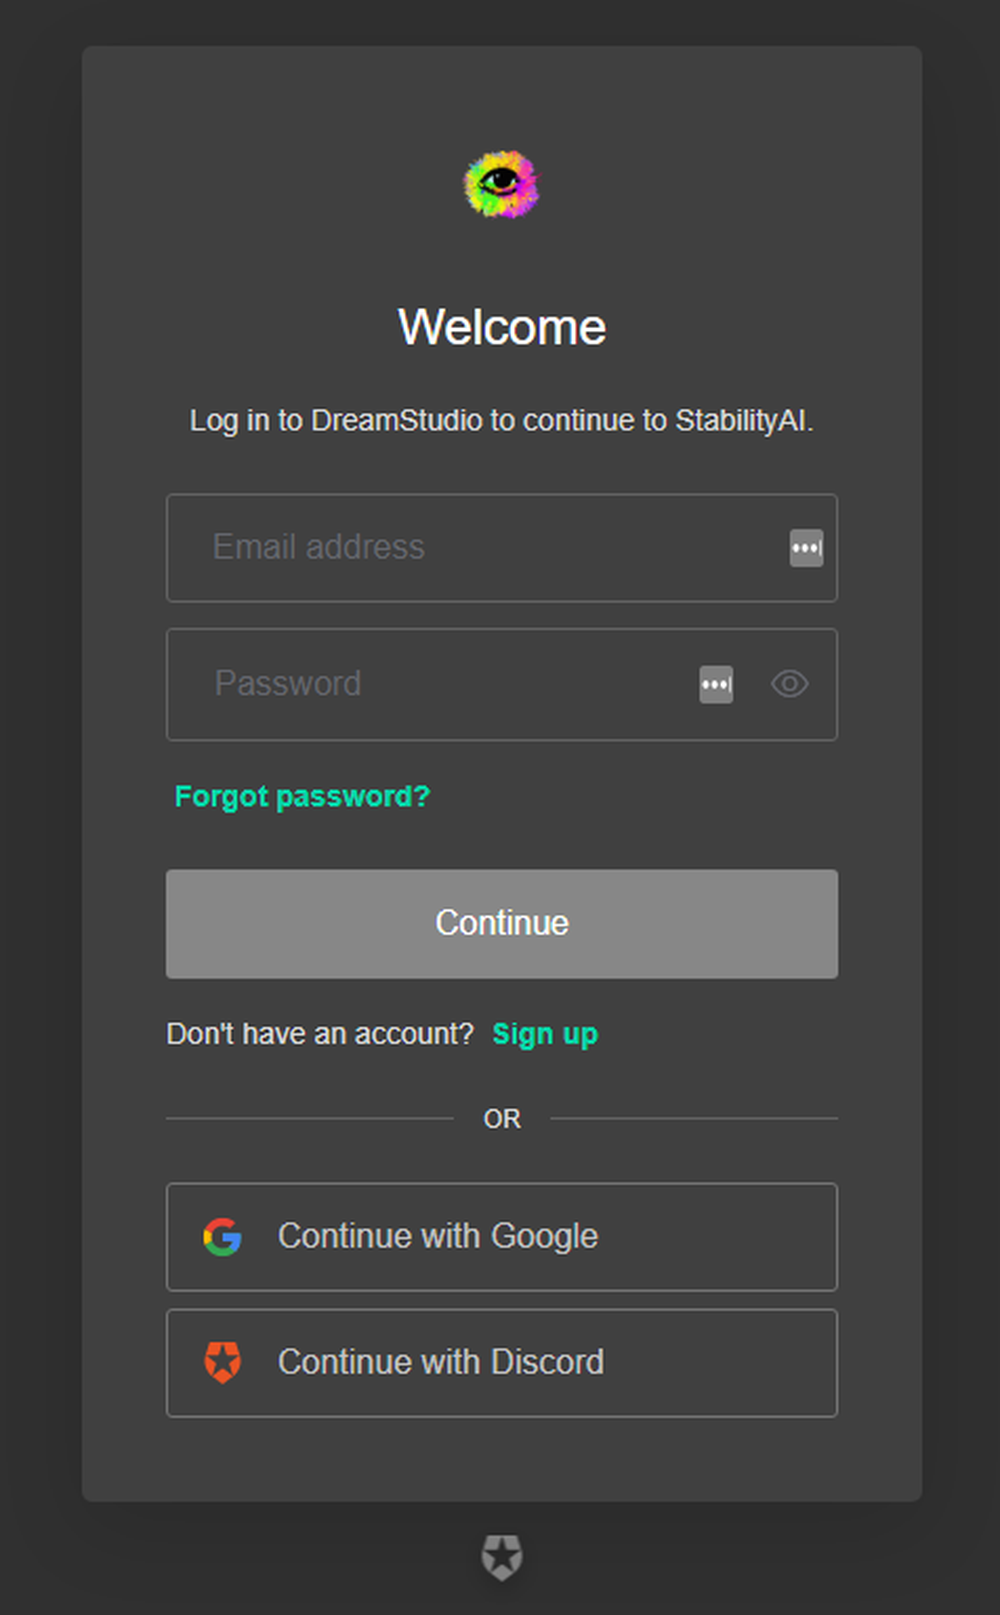Click the OR divider label

coord(502,1119)
